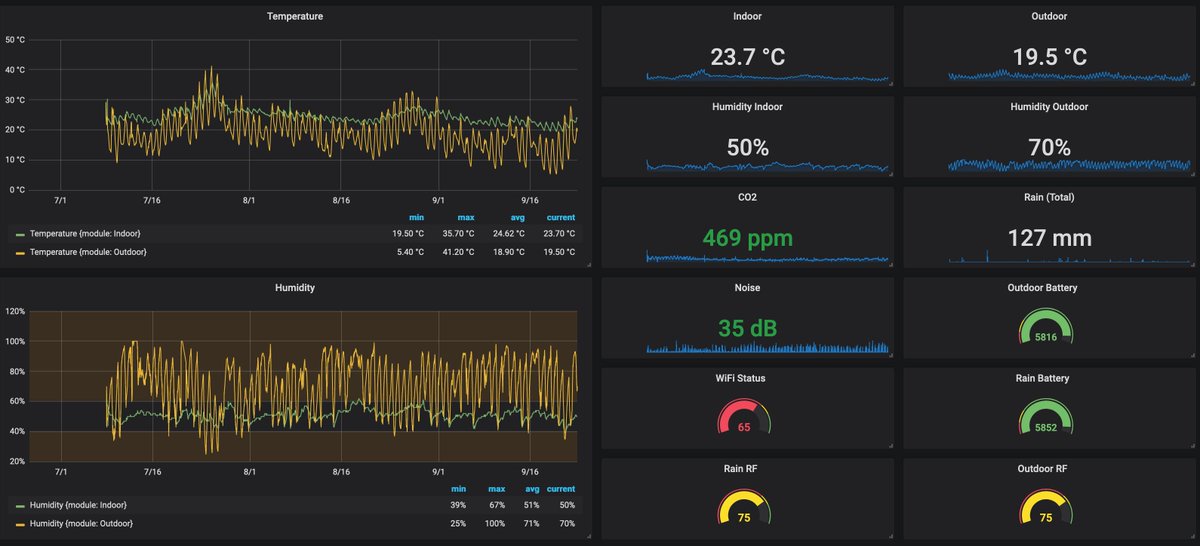Sort Humidity legend by current column
This screenshot has width=1200, height=546.
561,489
